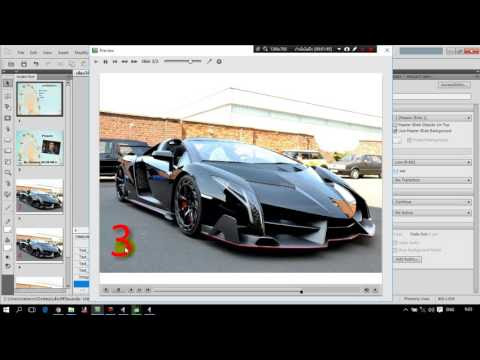Open the File menu
480x360 pixels.
point(21,53)
